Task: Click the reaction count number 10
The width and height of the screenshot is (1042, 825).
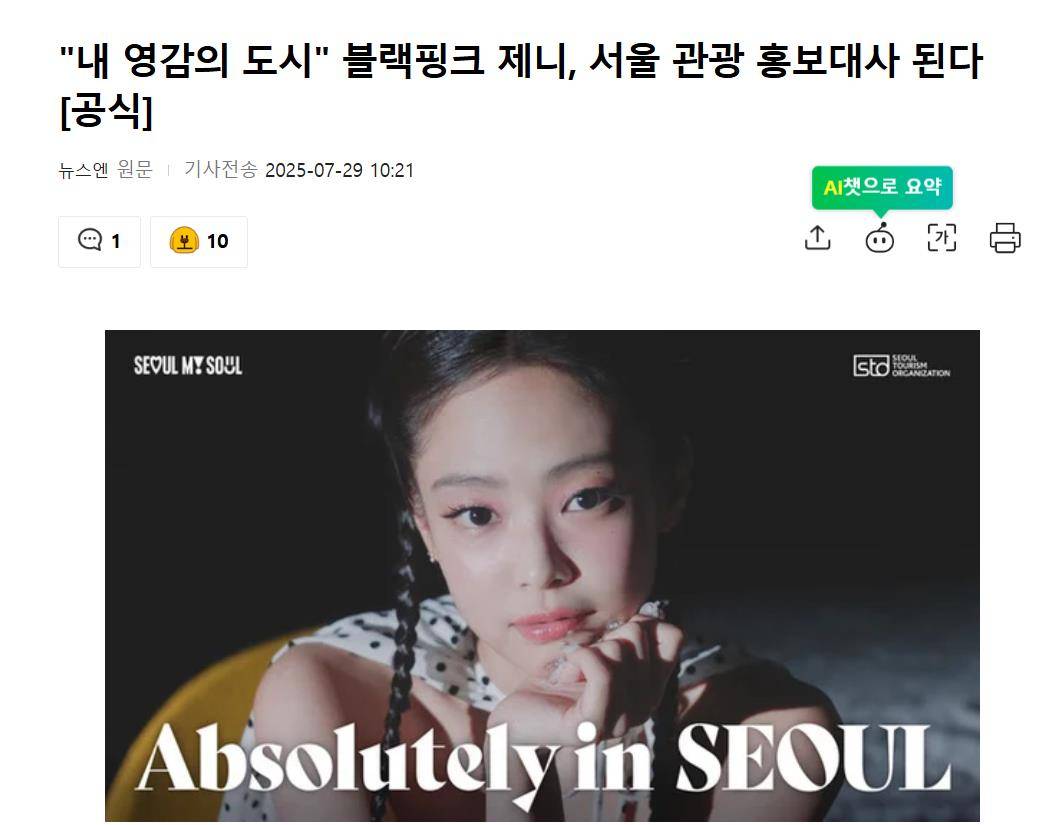Action: click(217, 241)
